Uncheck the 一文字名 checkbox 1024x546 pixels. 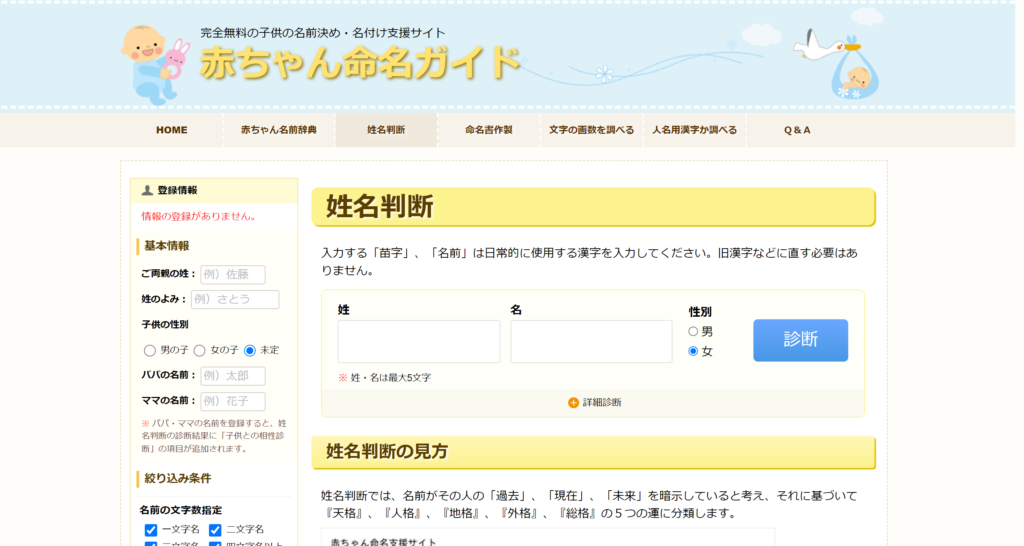coord(151,530)
